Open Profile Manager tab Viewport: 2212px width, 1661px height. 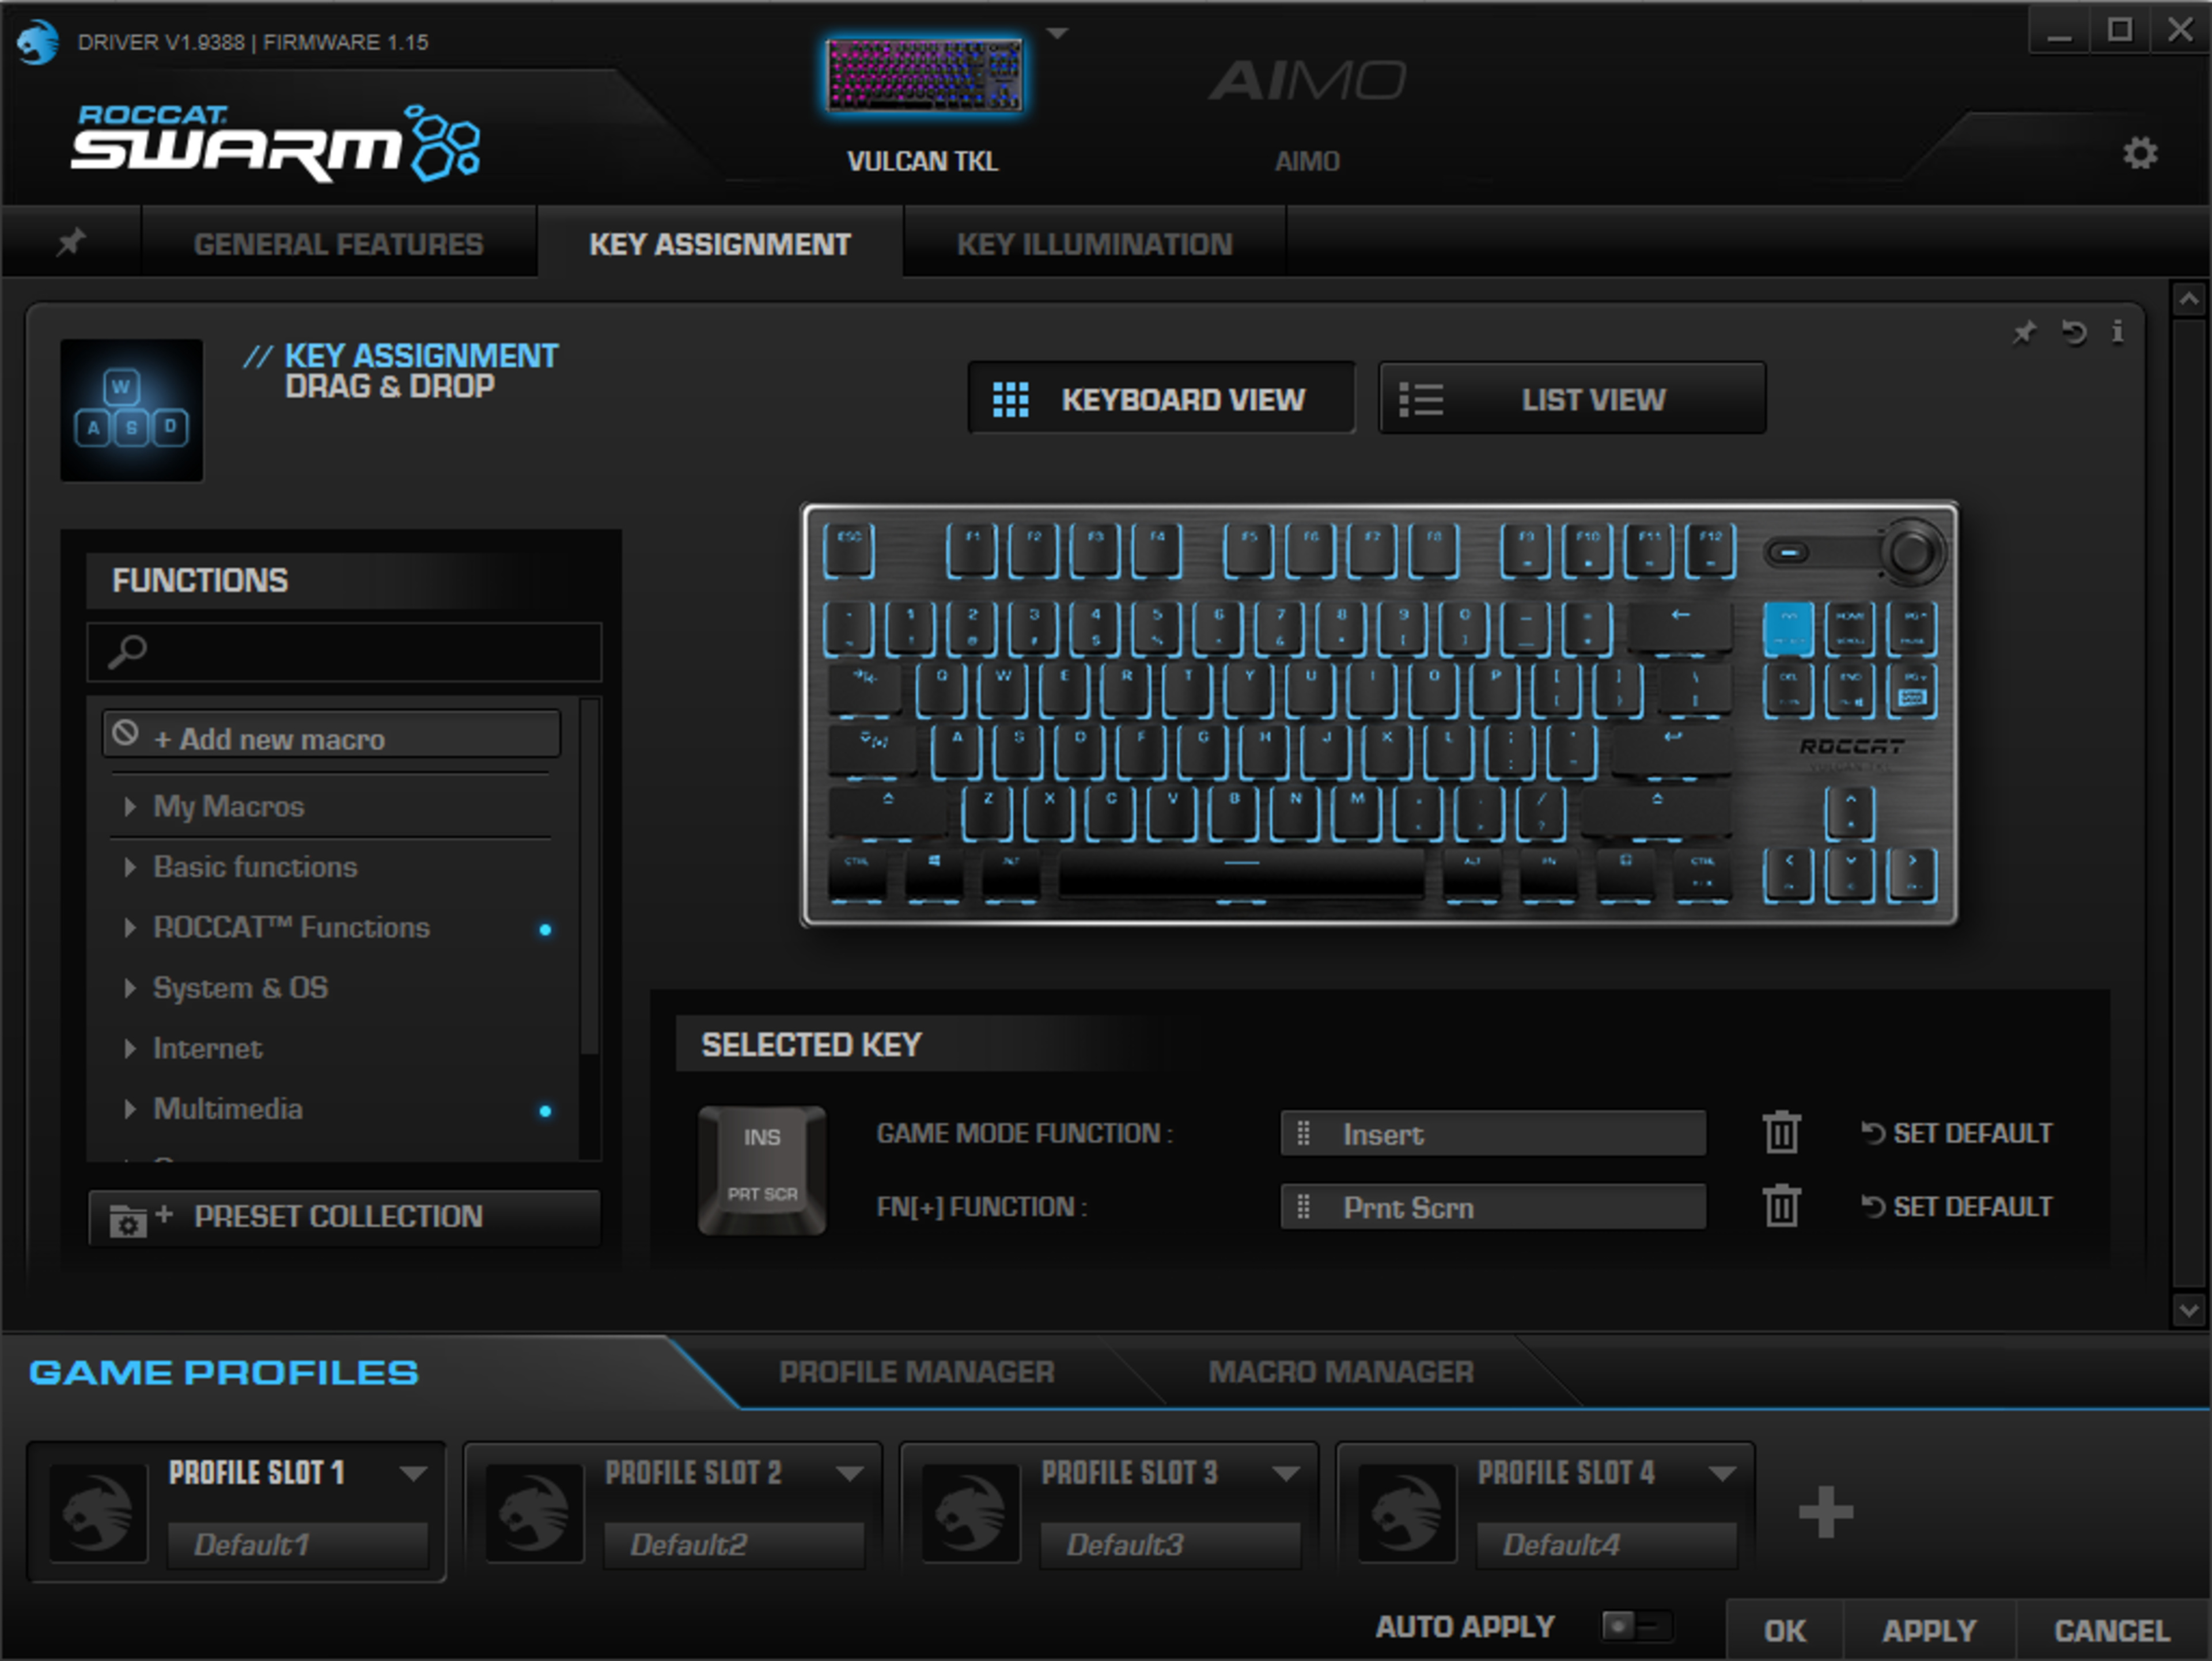(x=916, y=1372)
